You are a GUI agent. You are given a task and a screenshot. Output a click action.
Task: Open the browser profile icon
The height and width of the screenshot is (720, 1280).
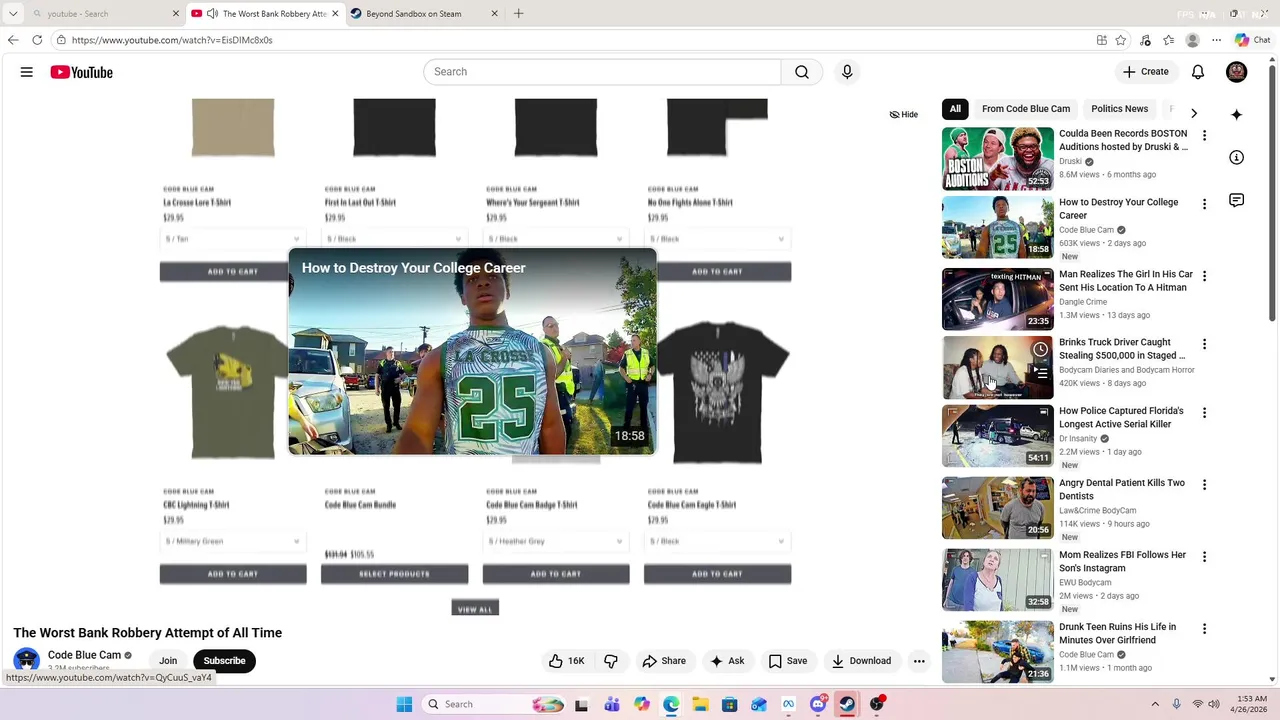click(1192, 40)
